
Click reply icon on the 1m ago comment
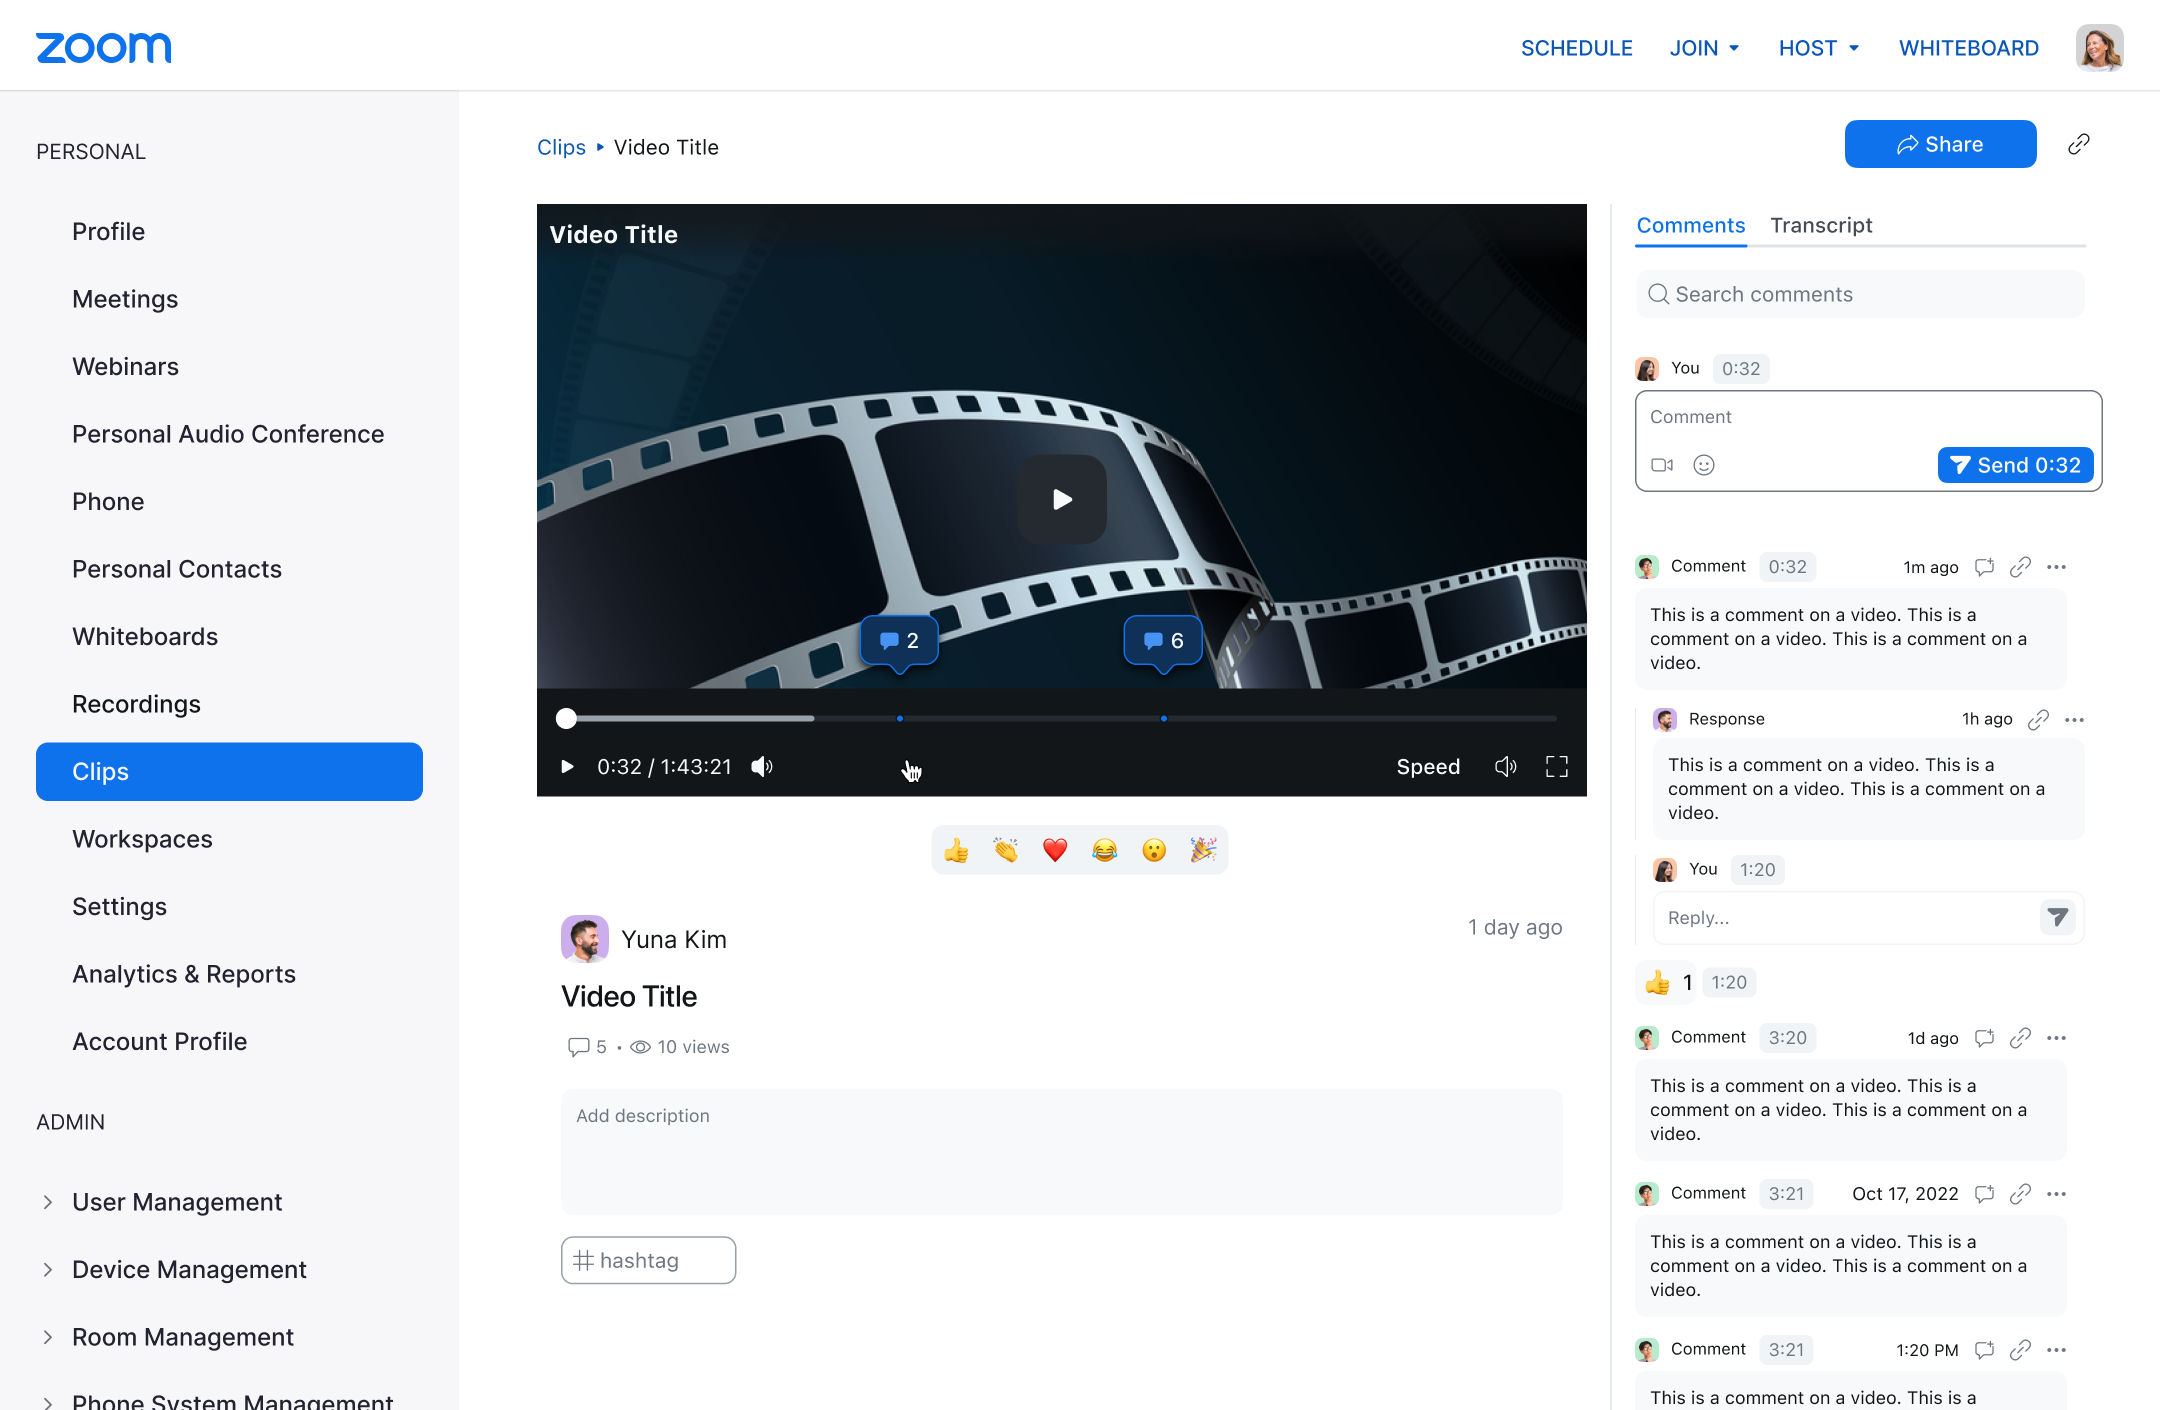1985,567
